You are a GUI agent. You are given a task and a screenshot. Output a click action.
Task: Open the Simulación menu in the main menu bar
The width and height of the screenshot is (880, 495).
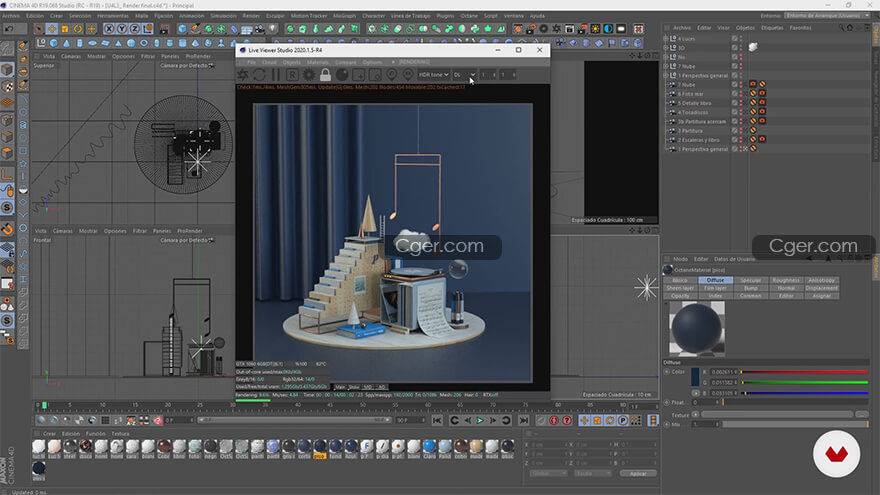coord(223,16)
